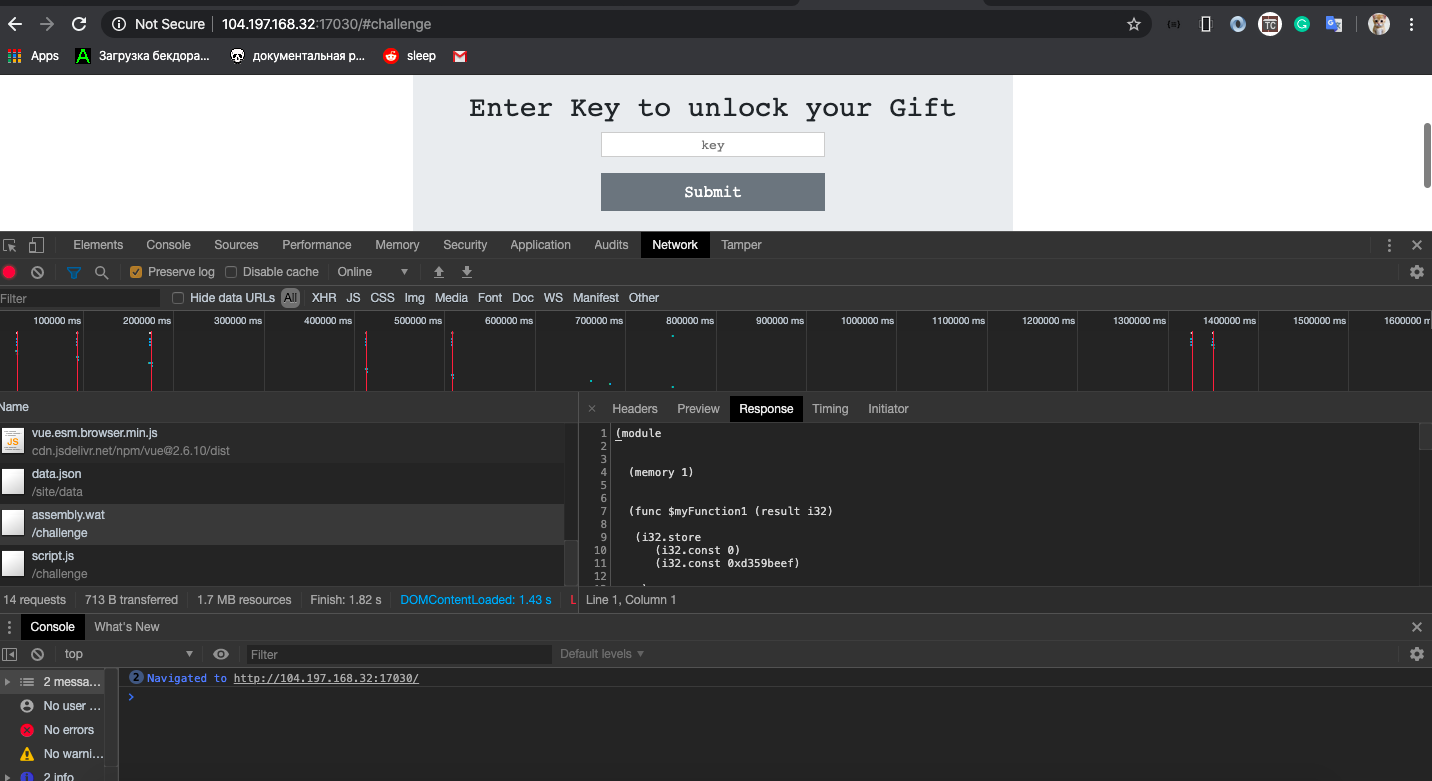Activate the inspect element picker
The image size is (1432, 781).
point(10,245)
